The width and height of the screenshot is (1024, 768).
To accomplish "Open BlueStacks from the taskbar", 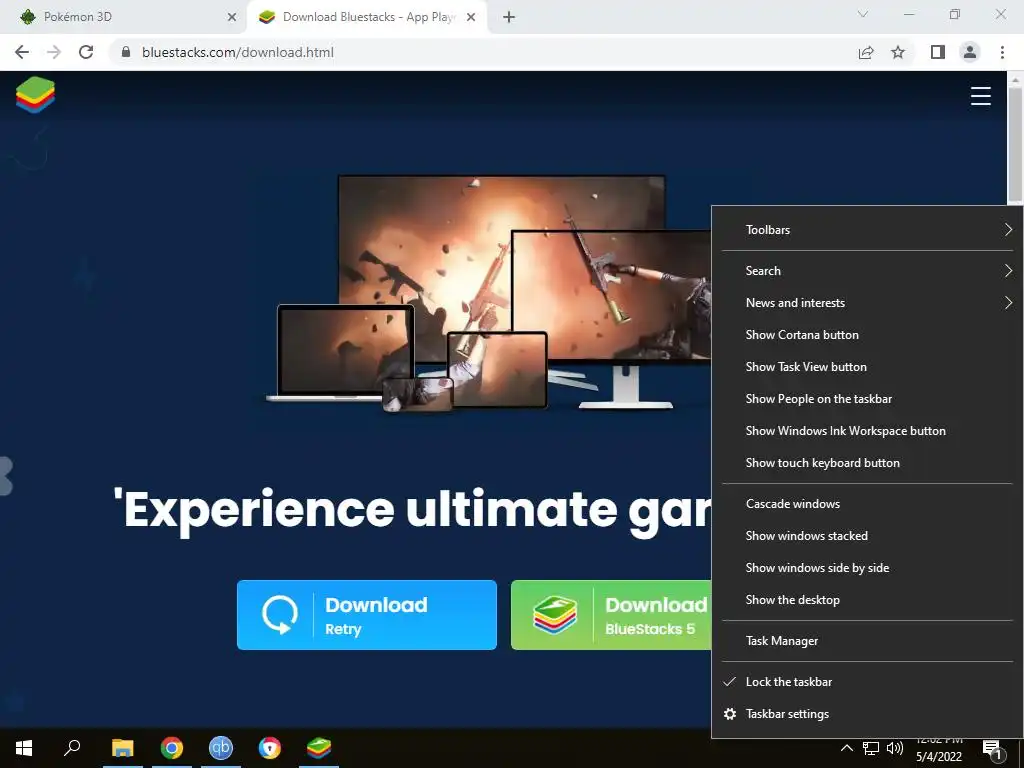I will [x=319, y=748].
